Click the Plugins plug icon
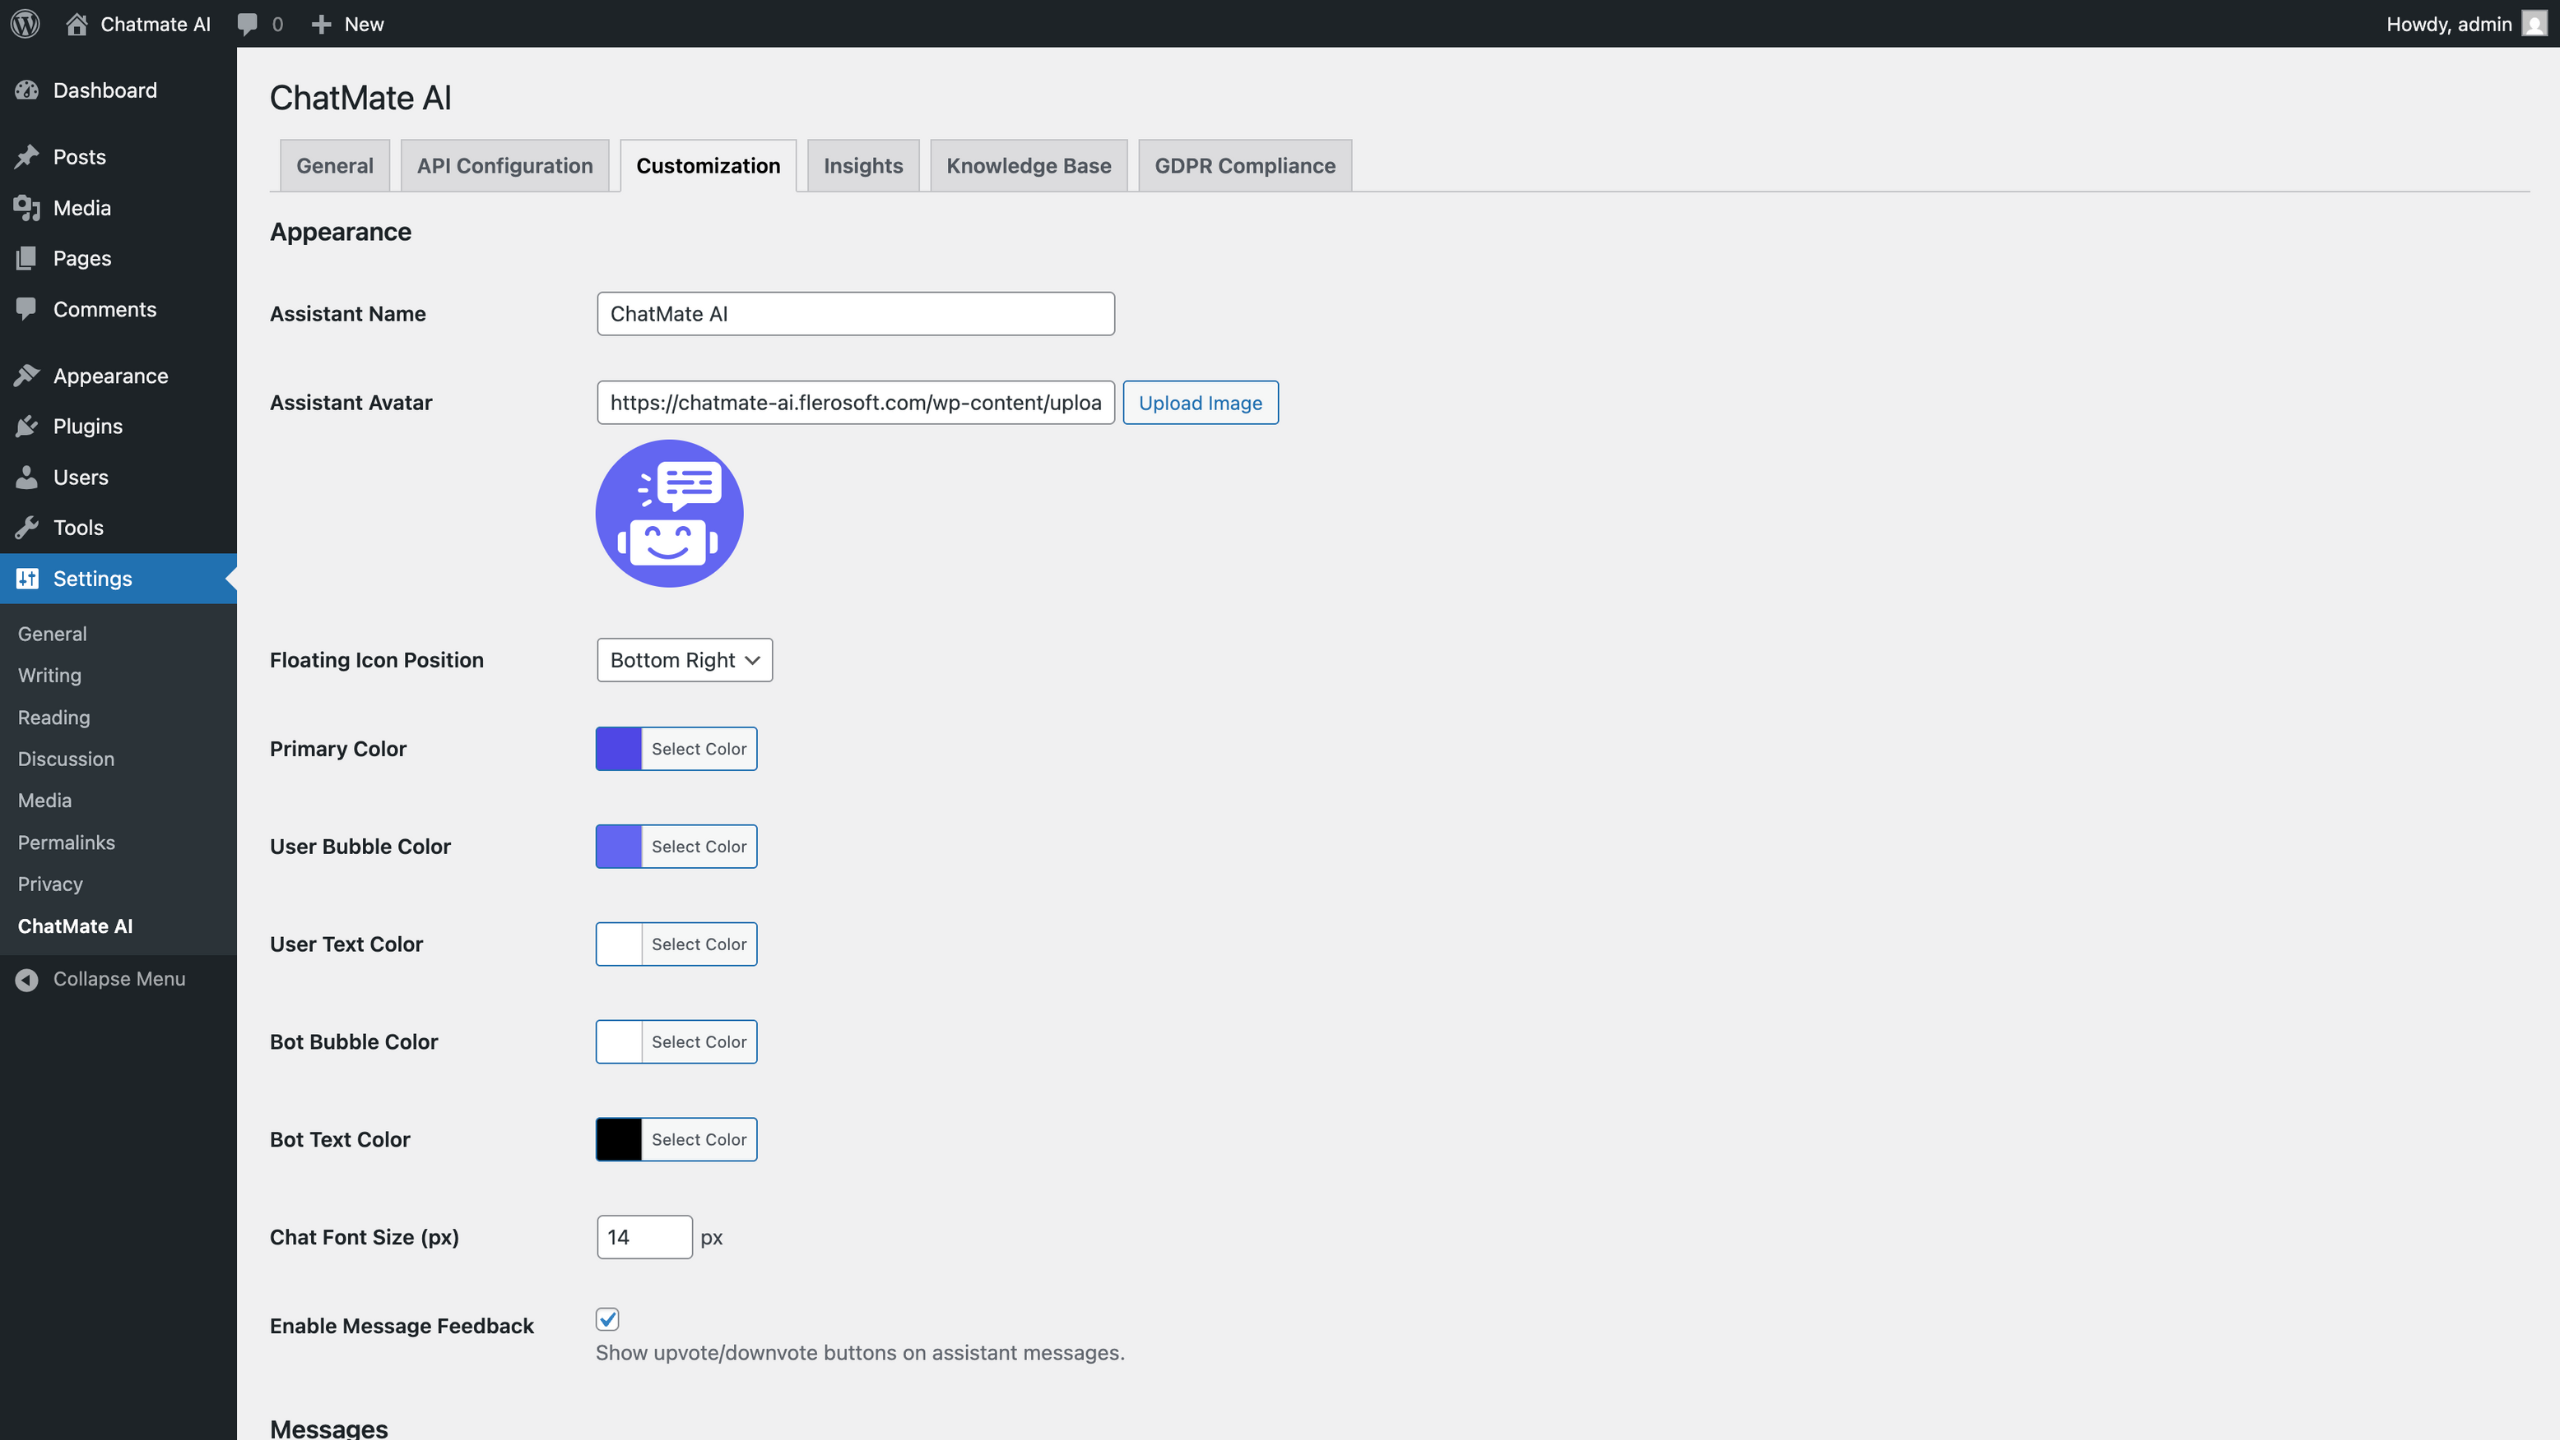 click(x=27, y=426)
